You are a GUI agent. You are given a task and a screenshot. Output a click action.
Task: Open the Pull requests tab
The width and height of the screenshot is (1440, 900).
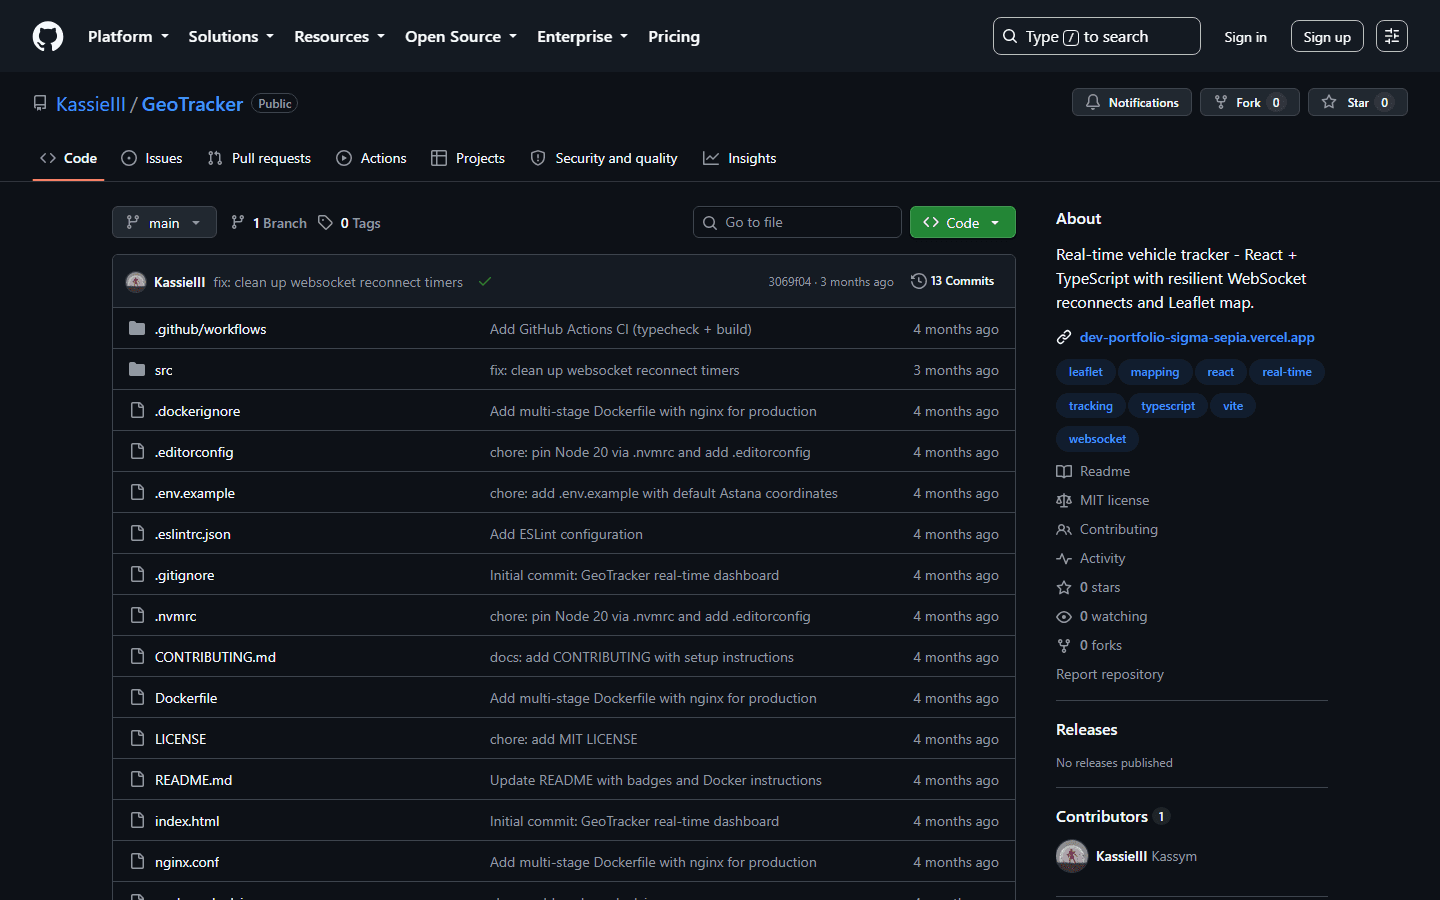pos(259,158)
